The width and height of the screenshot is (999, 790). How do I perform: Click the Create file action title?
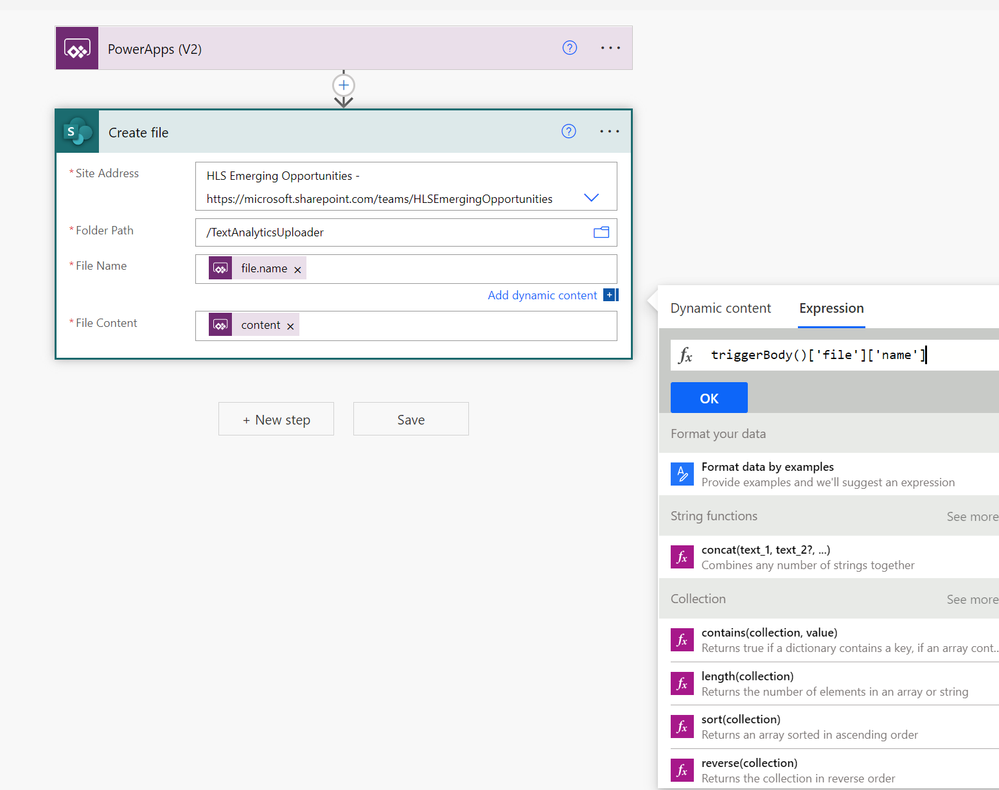138,133
